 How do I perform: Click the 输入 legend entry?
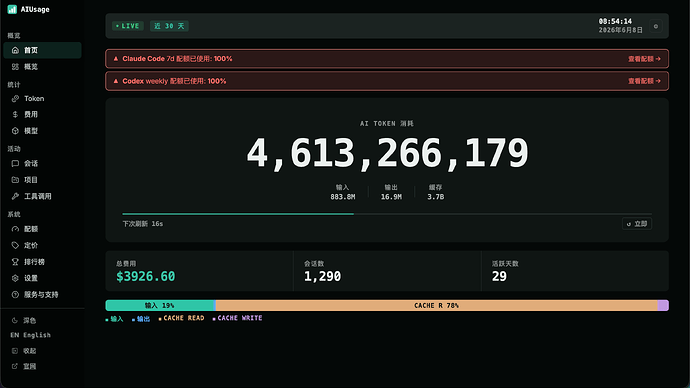pos(114,318)
